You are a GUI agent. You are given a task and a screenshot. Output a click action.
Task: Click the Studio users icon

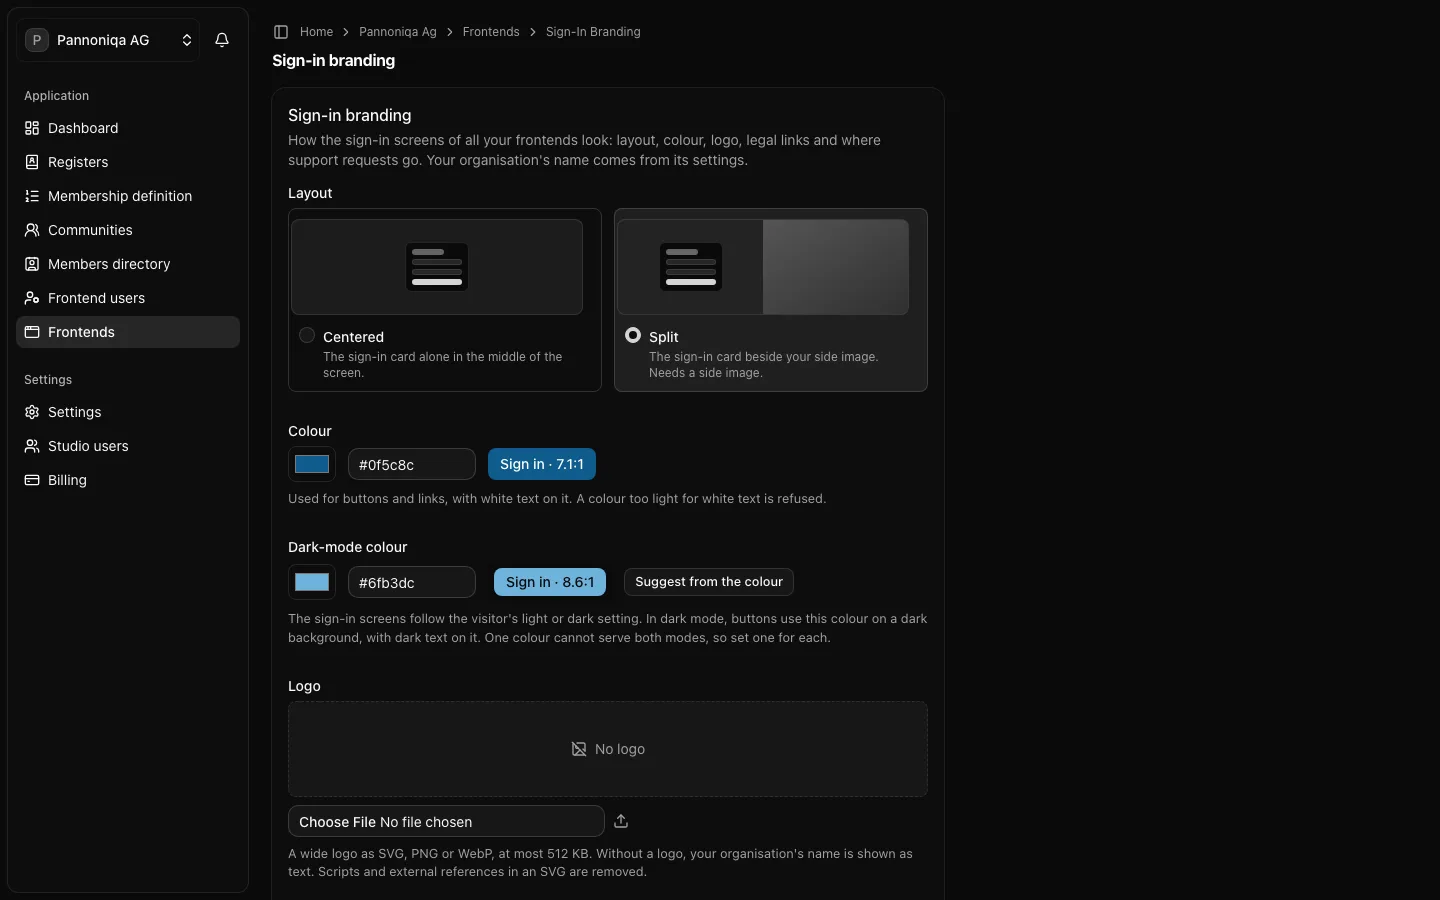click(32, 446)
